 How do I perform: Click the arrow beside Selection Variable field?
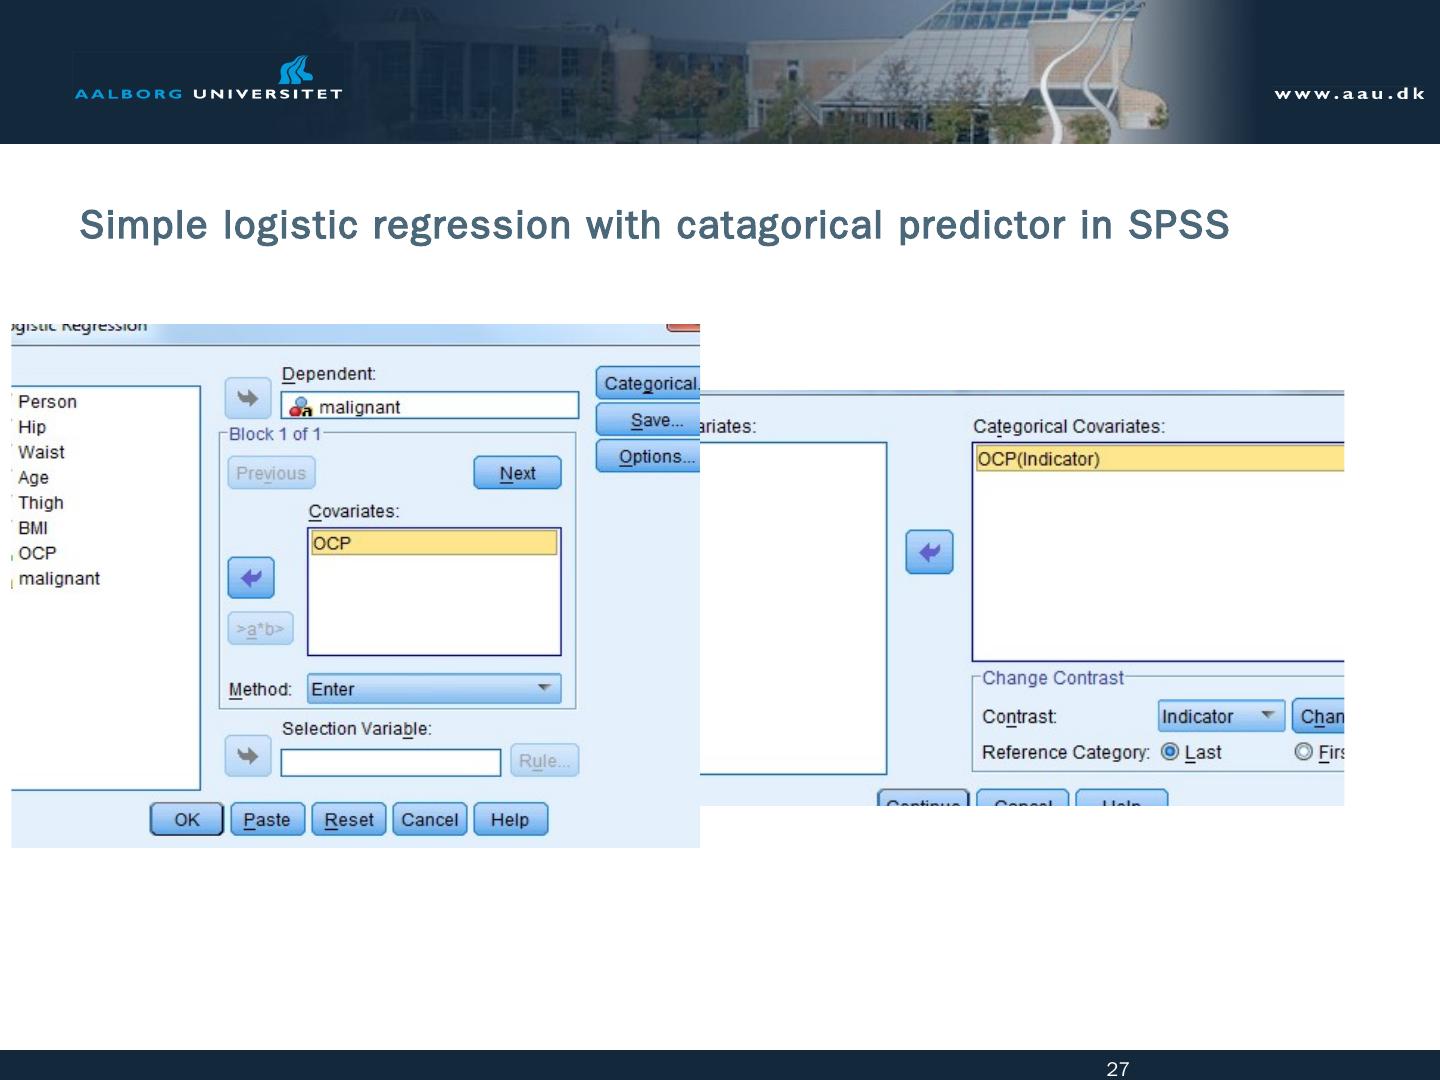point(247,756)
